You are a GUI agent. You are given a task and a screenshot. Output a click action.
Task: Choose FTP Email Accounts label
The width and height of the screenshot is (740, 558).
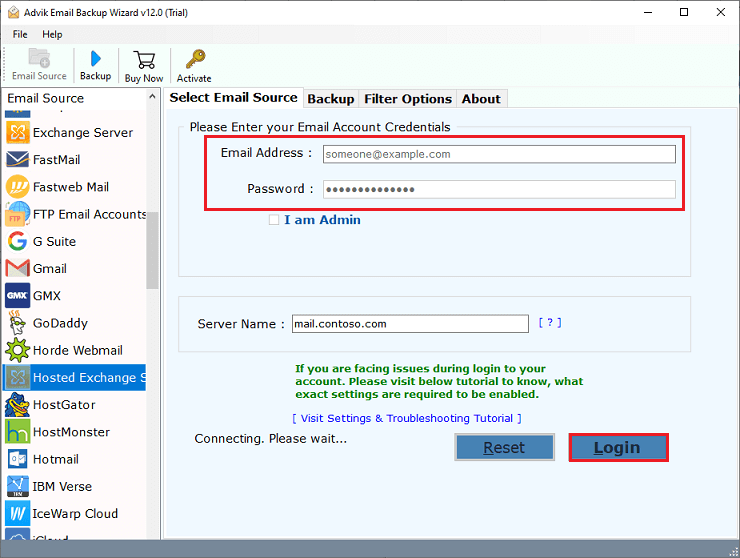(89, 214)
